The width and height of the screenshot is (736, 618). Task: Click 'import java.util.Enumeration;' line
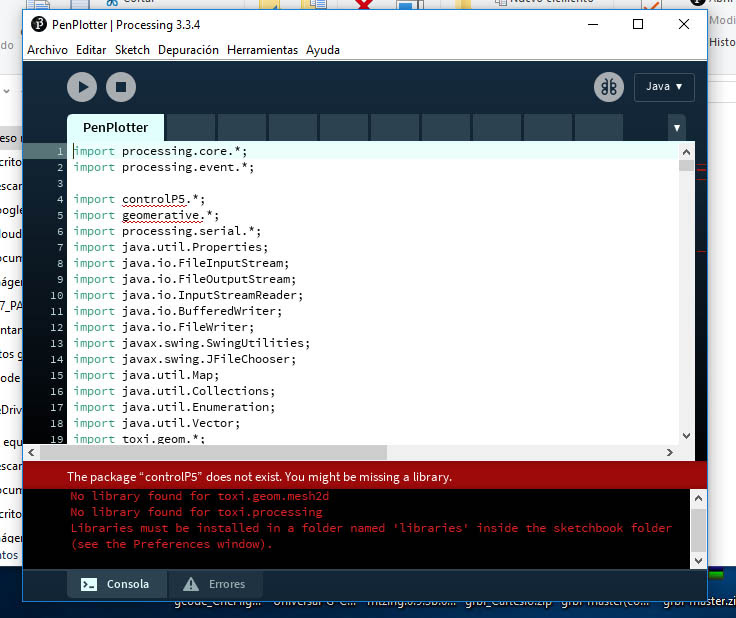174,407
